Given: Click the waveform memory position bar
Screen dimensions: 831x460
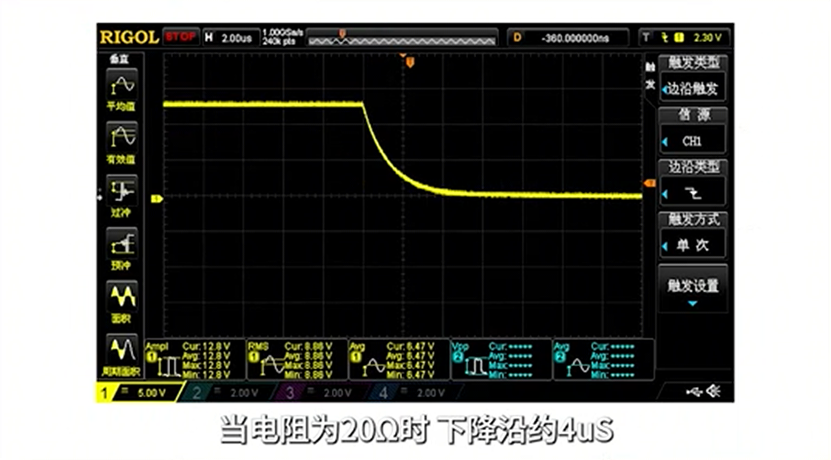Looking at the screenshot, I should (402, 38).
